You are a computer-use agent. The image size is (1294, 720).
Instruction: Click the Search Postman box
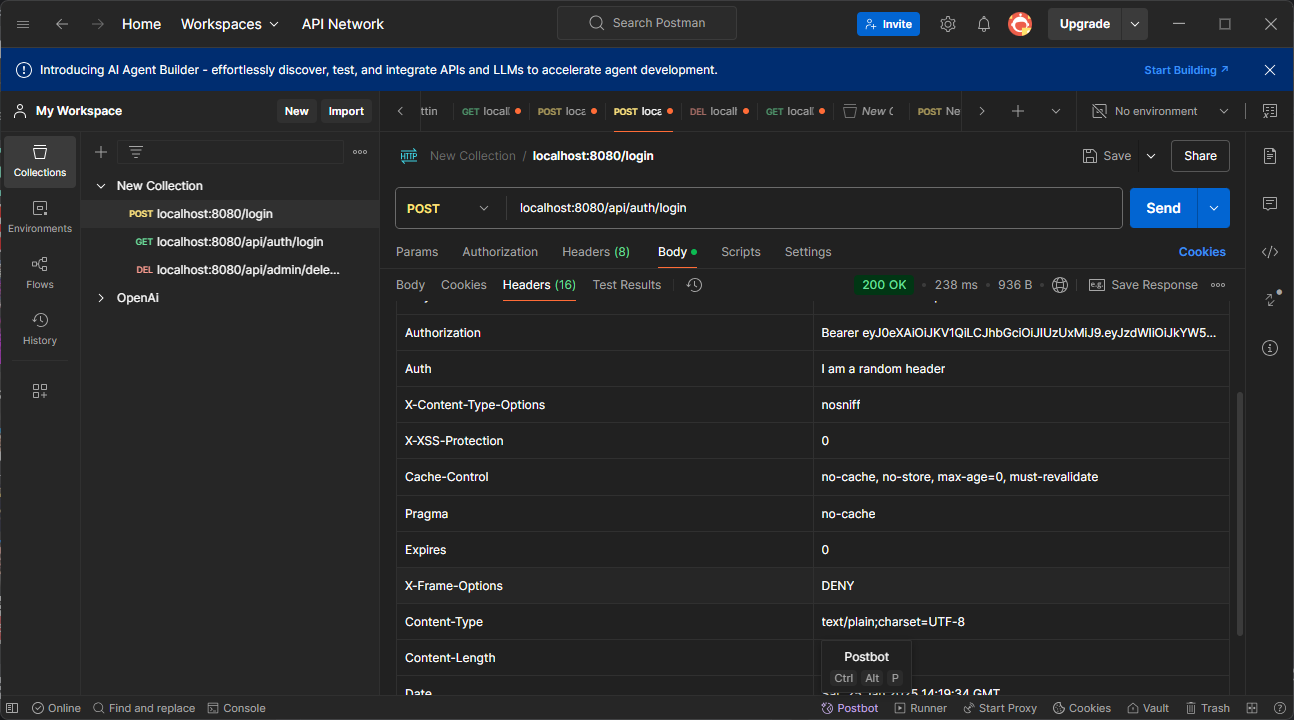click(647, 23)
